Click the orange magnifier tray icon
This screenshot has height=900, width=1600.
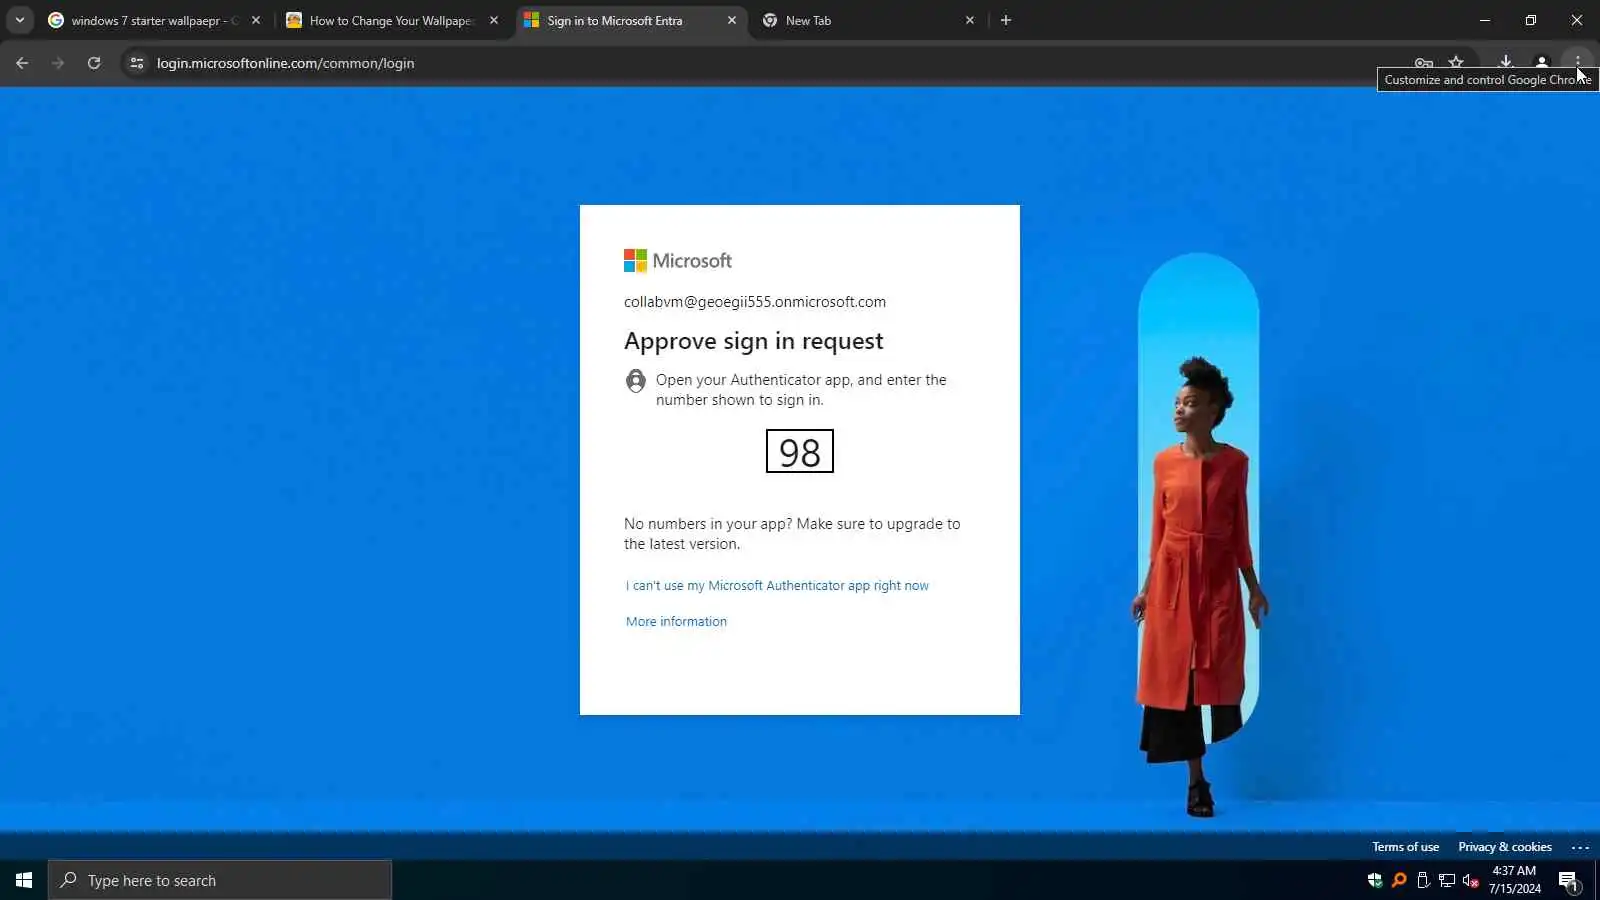coord(1399,880)
